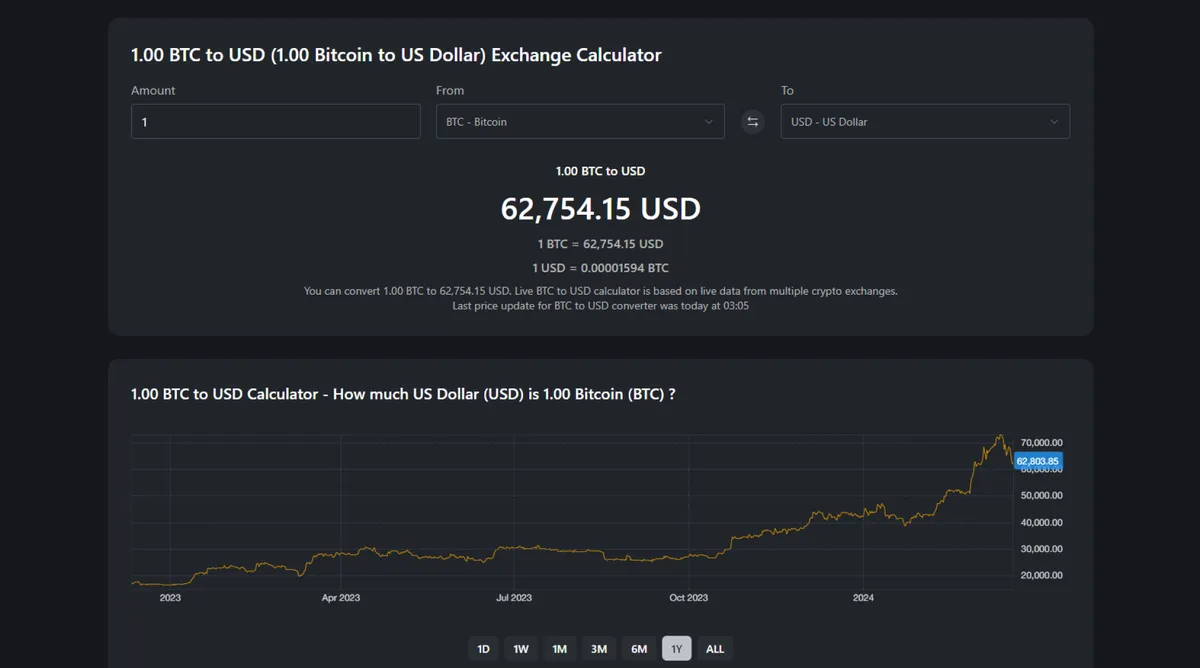Screen dimensions: 1200x668
Task: Select the 1W chart range
Action: [x=520, y=648]
